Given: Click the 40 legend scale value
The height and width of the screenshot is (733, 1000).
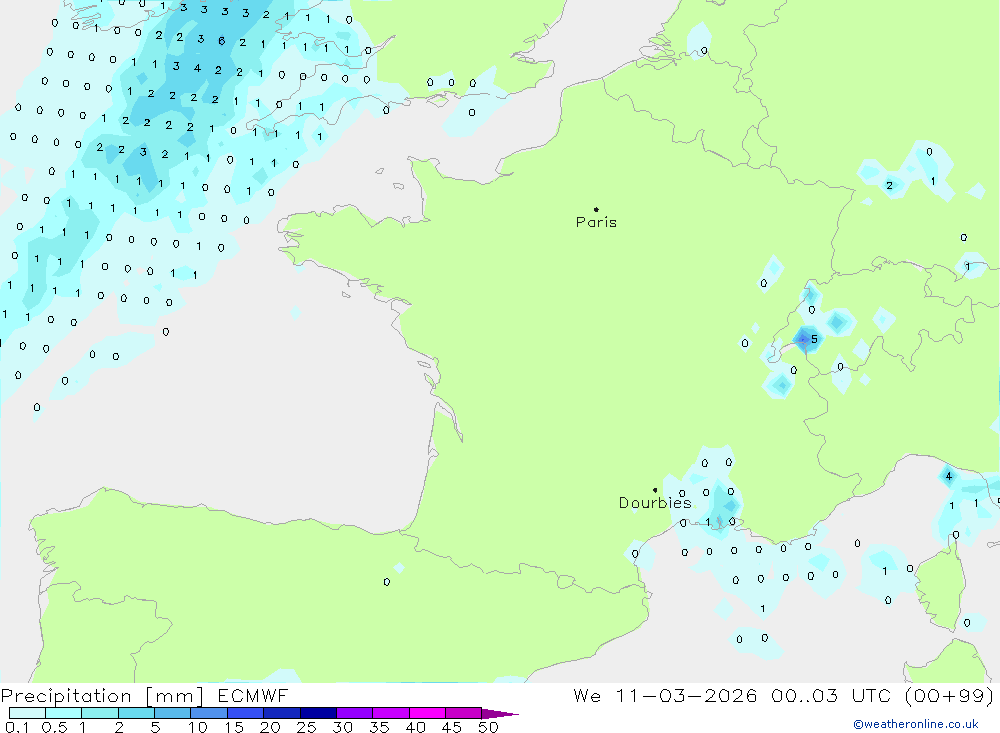Looking at the screenshot, I should [416, 727].
